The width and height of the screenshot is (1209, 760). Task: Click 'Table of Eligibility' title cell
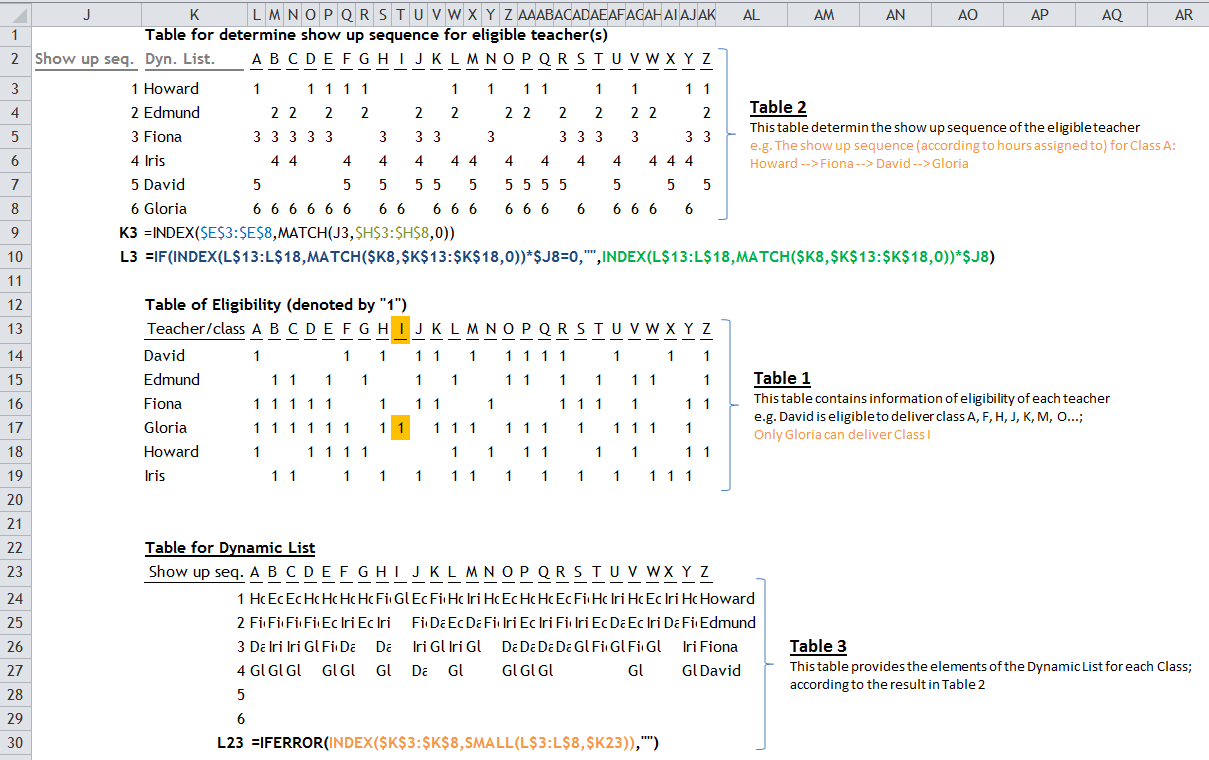(276, 305)
